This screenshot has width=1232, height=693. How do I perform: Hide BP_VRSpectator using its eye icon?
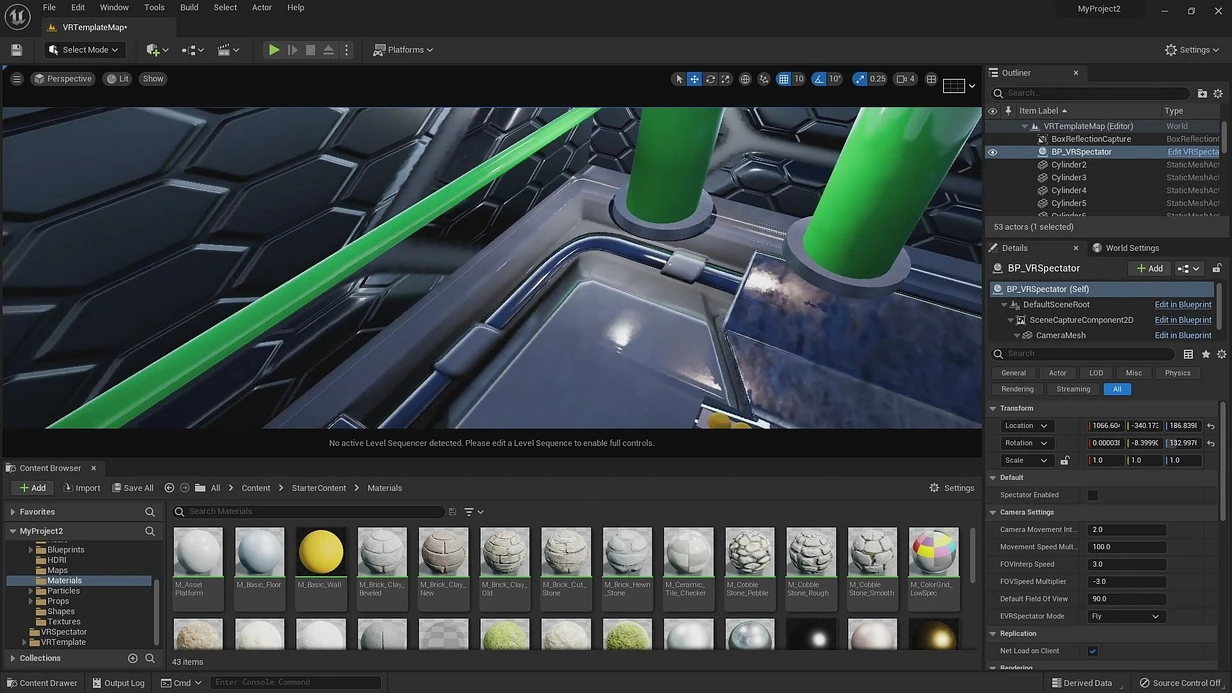click(x=992, y=152)
